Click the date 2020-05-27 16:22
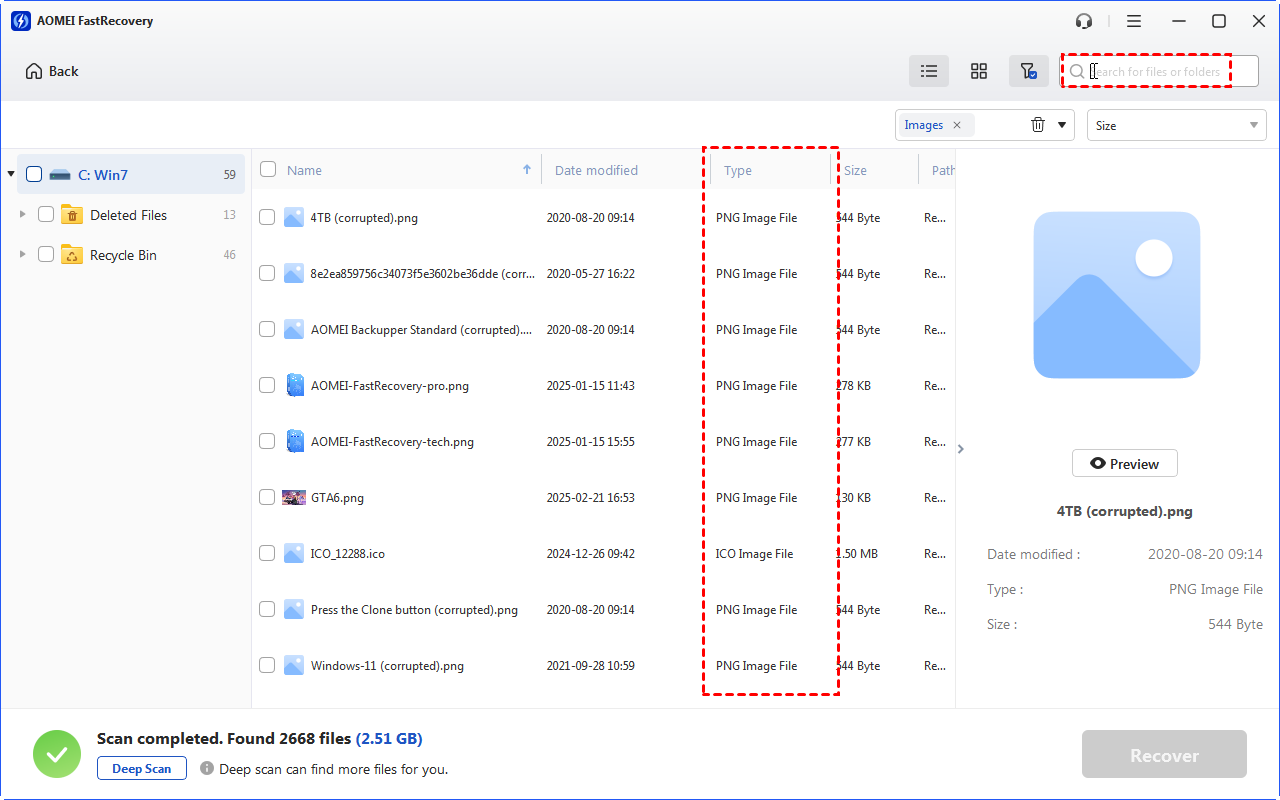 [591, 273]
